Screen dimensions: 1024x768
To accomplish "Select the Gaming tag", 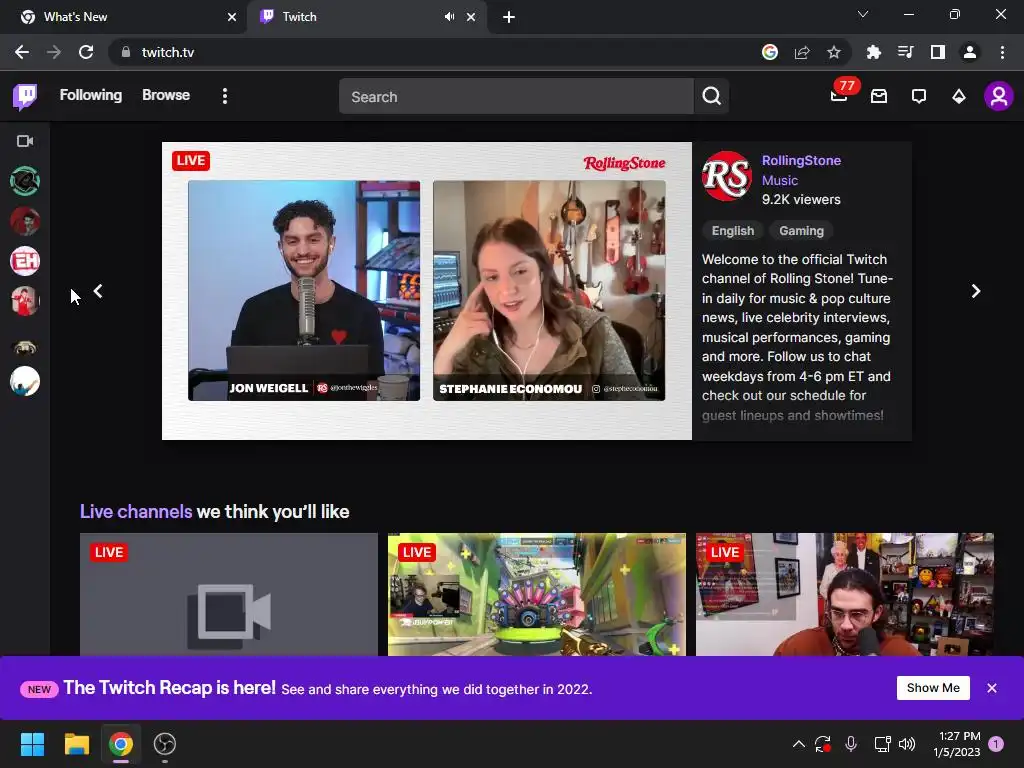I will (x=801, y=231).
